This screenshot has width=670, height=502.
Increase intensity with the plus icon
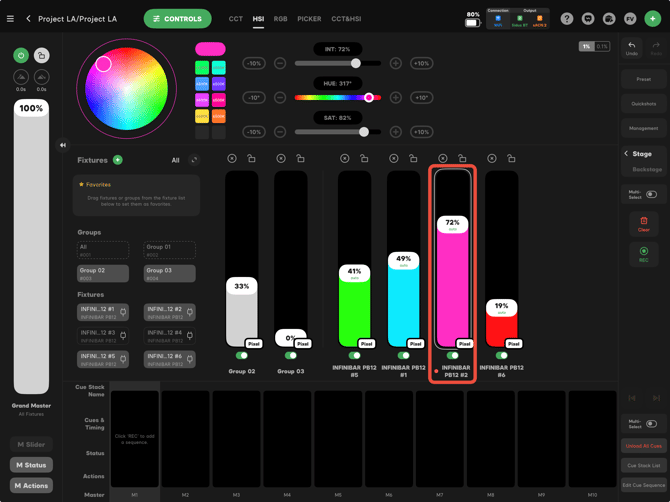pyautogui.click(x=396, y=64)
